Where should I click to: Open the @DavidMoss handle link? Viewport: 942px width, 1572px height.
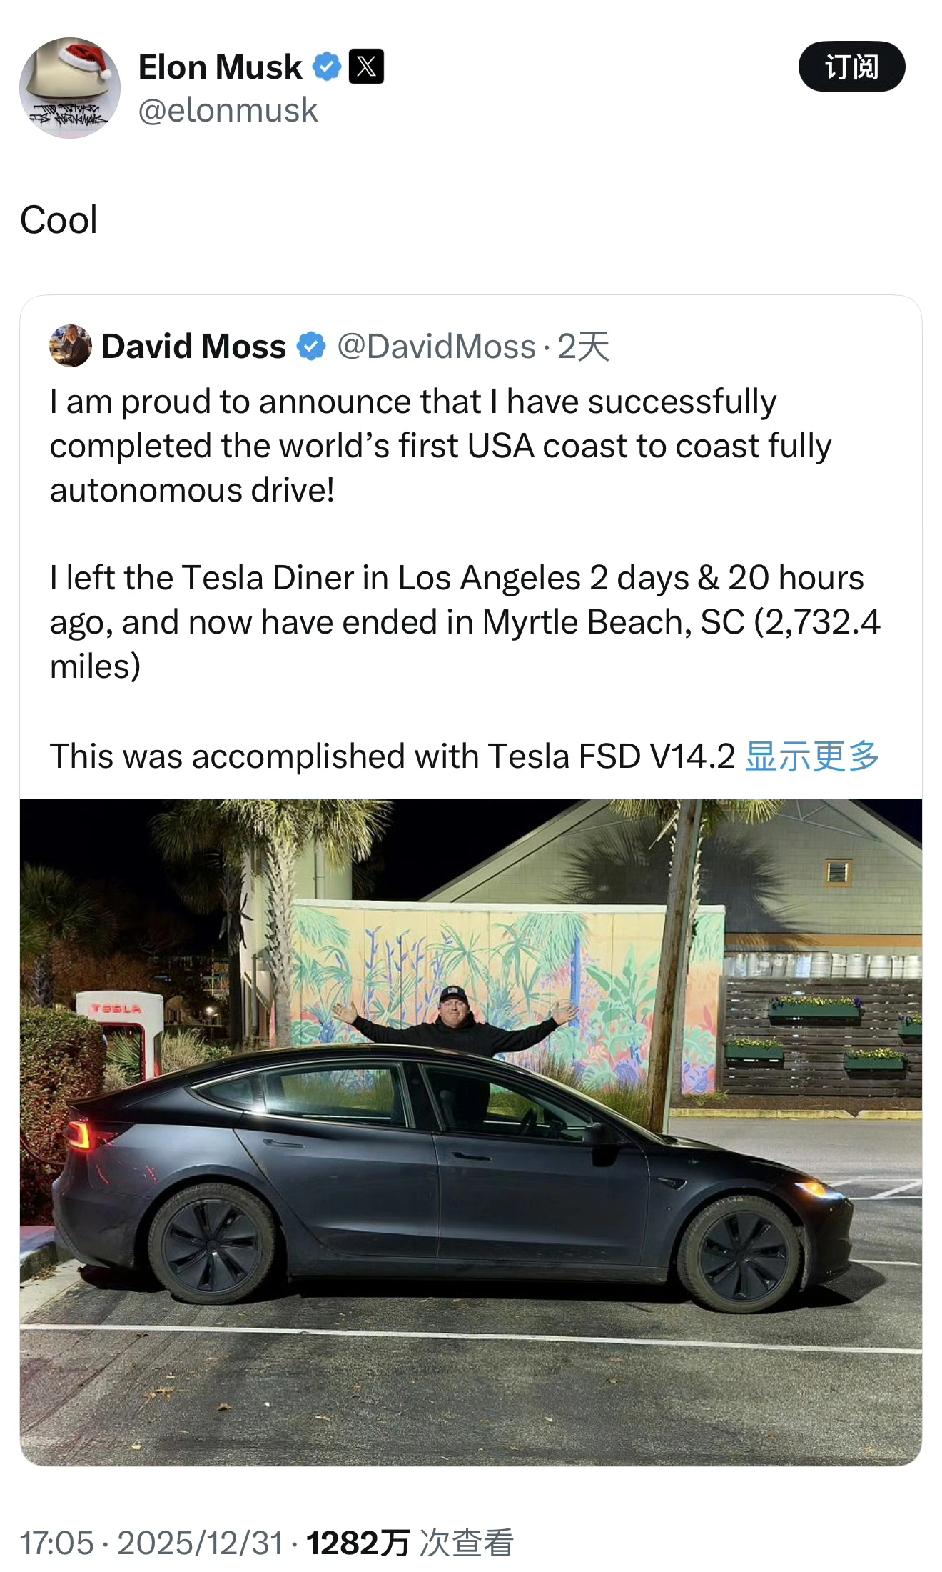coord(437,346)
